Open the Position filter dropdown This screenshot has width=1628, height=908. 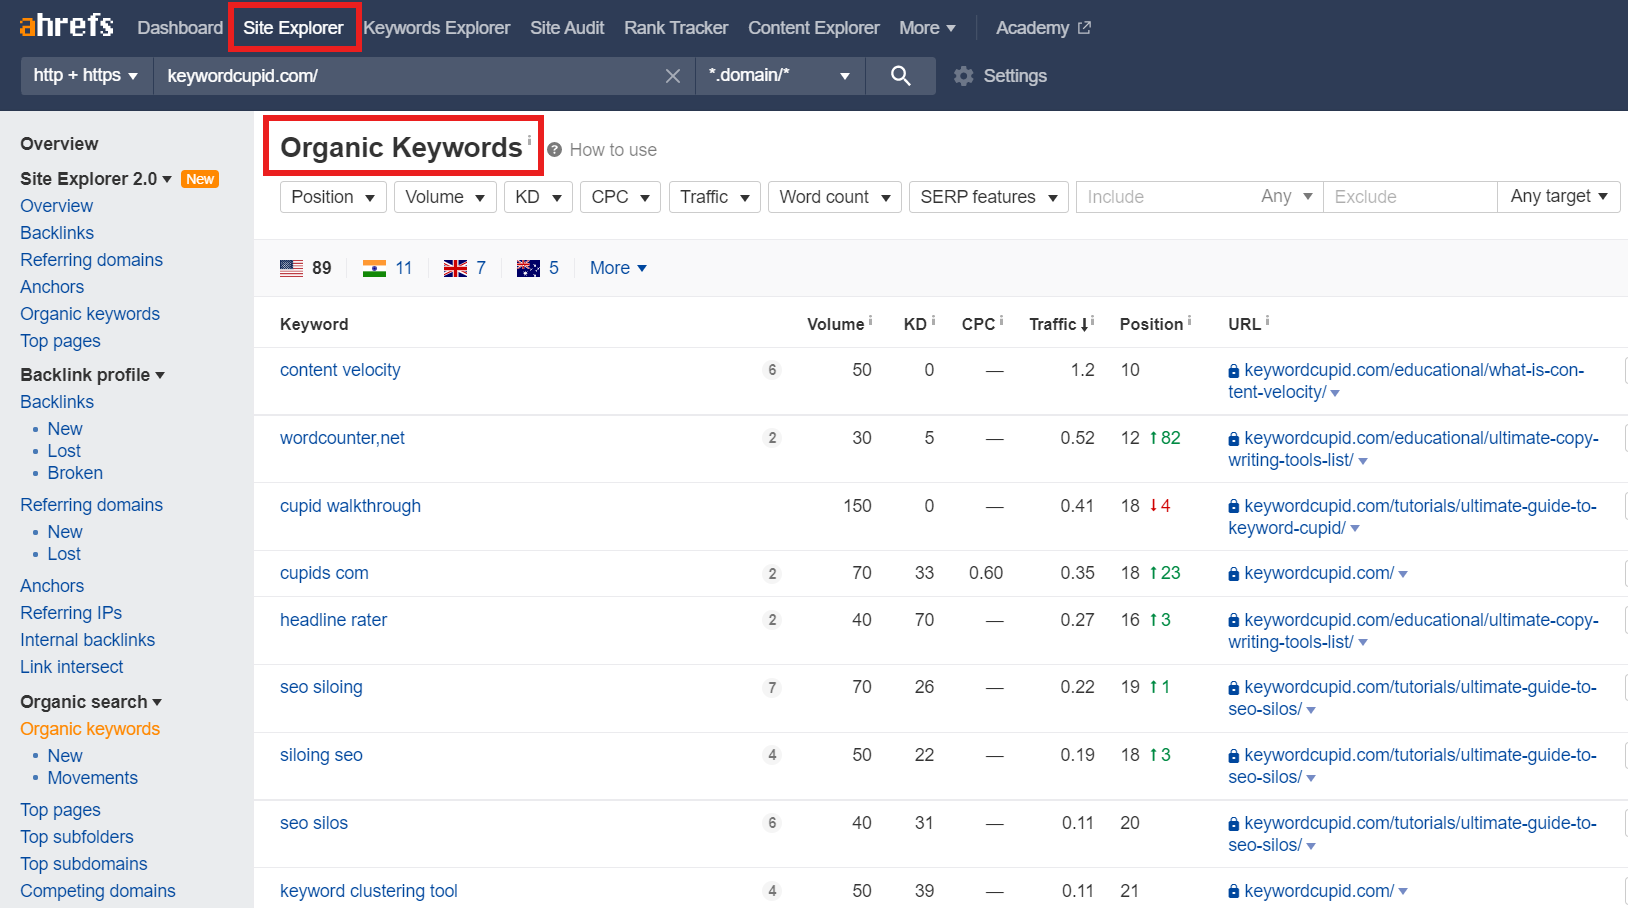tap(333, 197)
